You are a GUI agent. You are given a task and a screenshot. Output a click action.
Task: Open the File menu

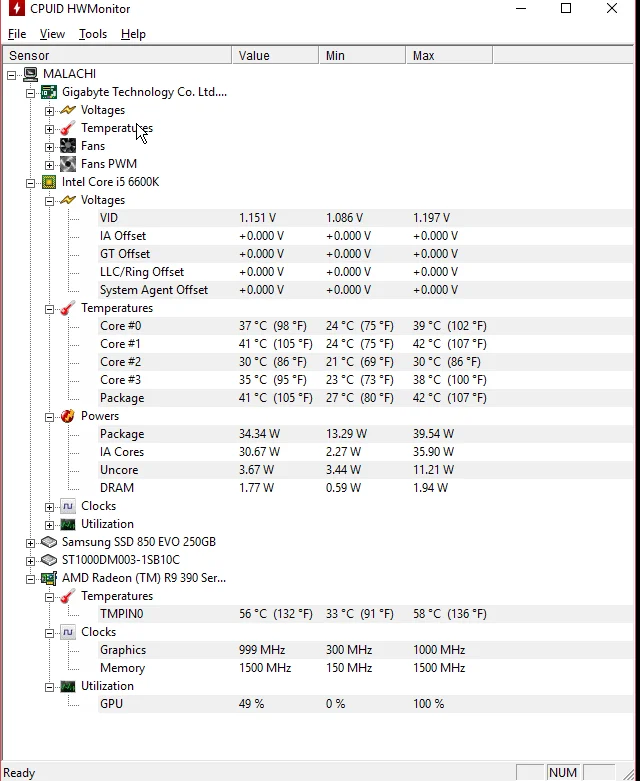[17, 34]
